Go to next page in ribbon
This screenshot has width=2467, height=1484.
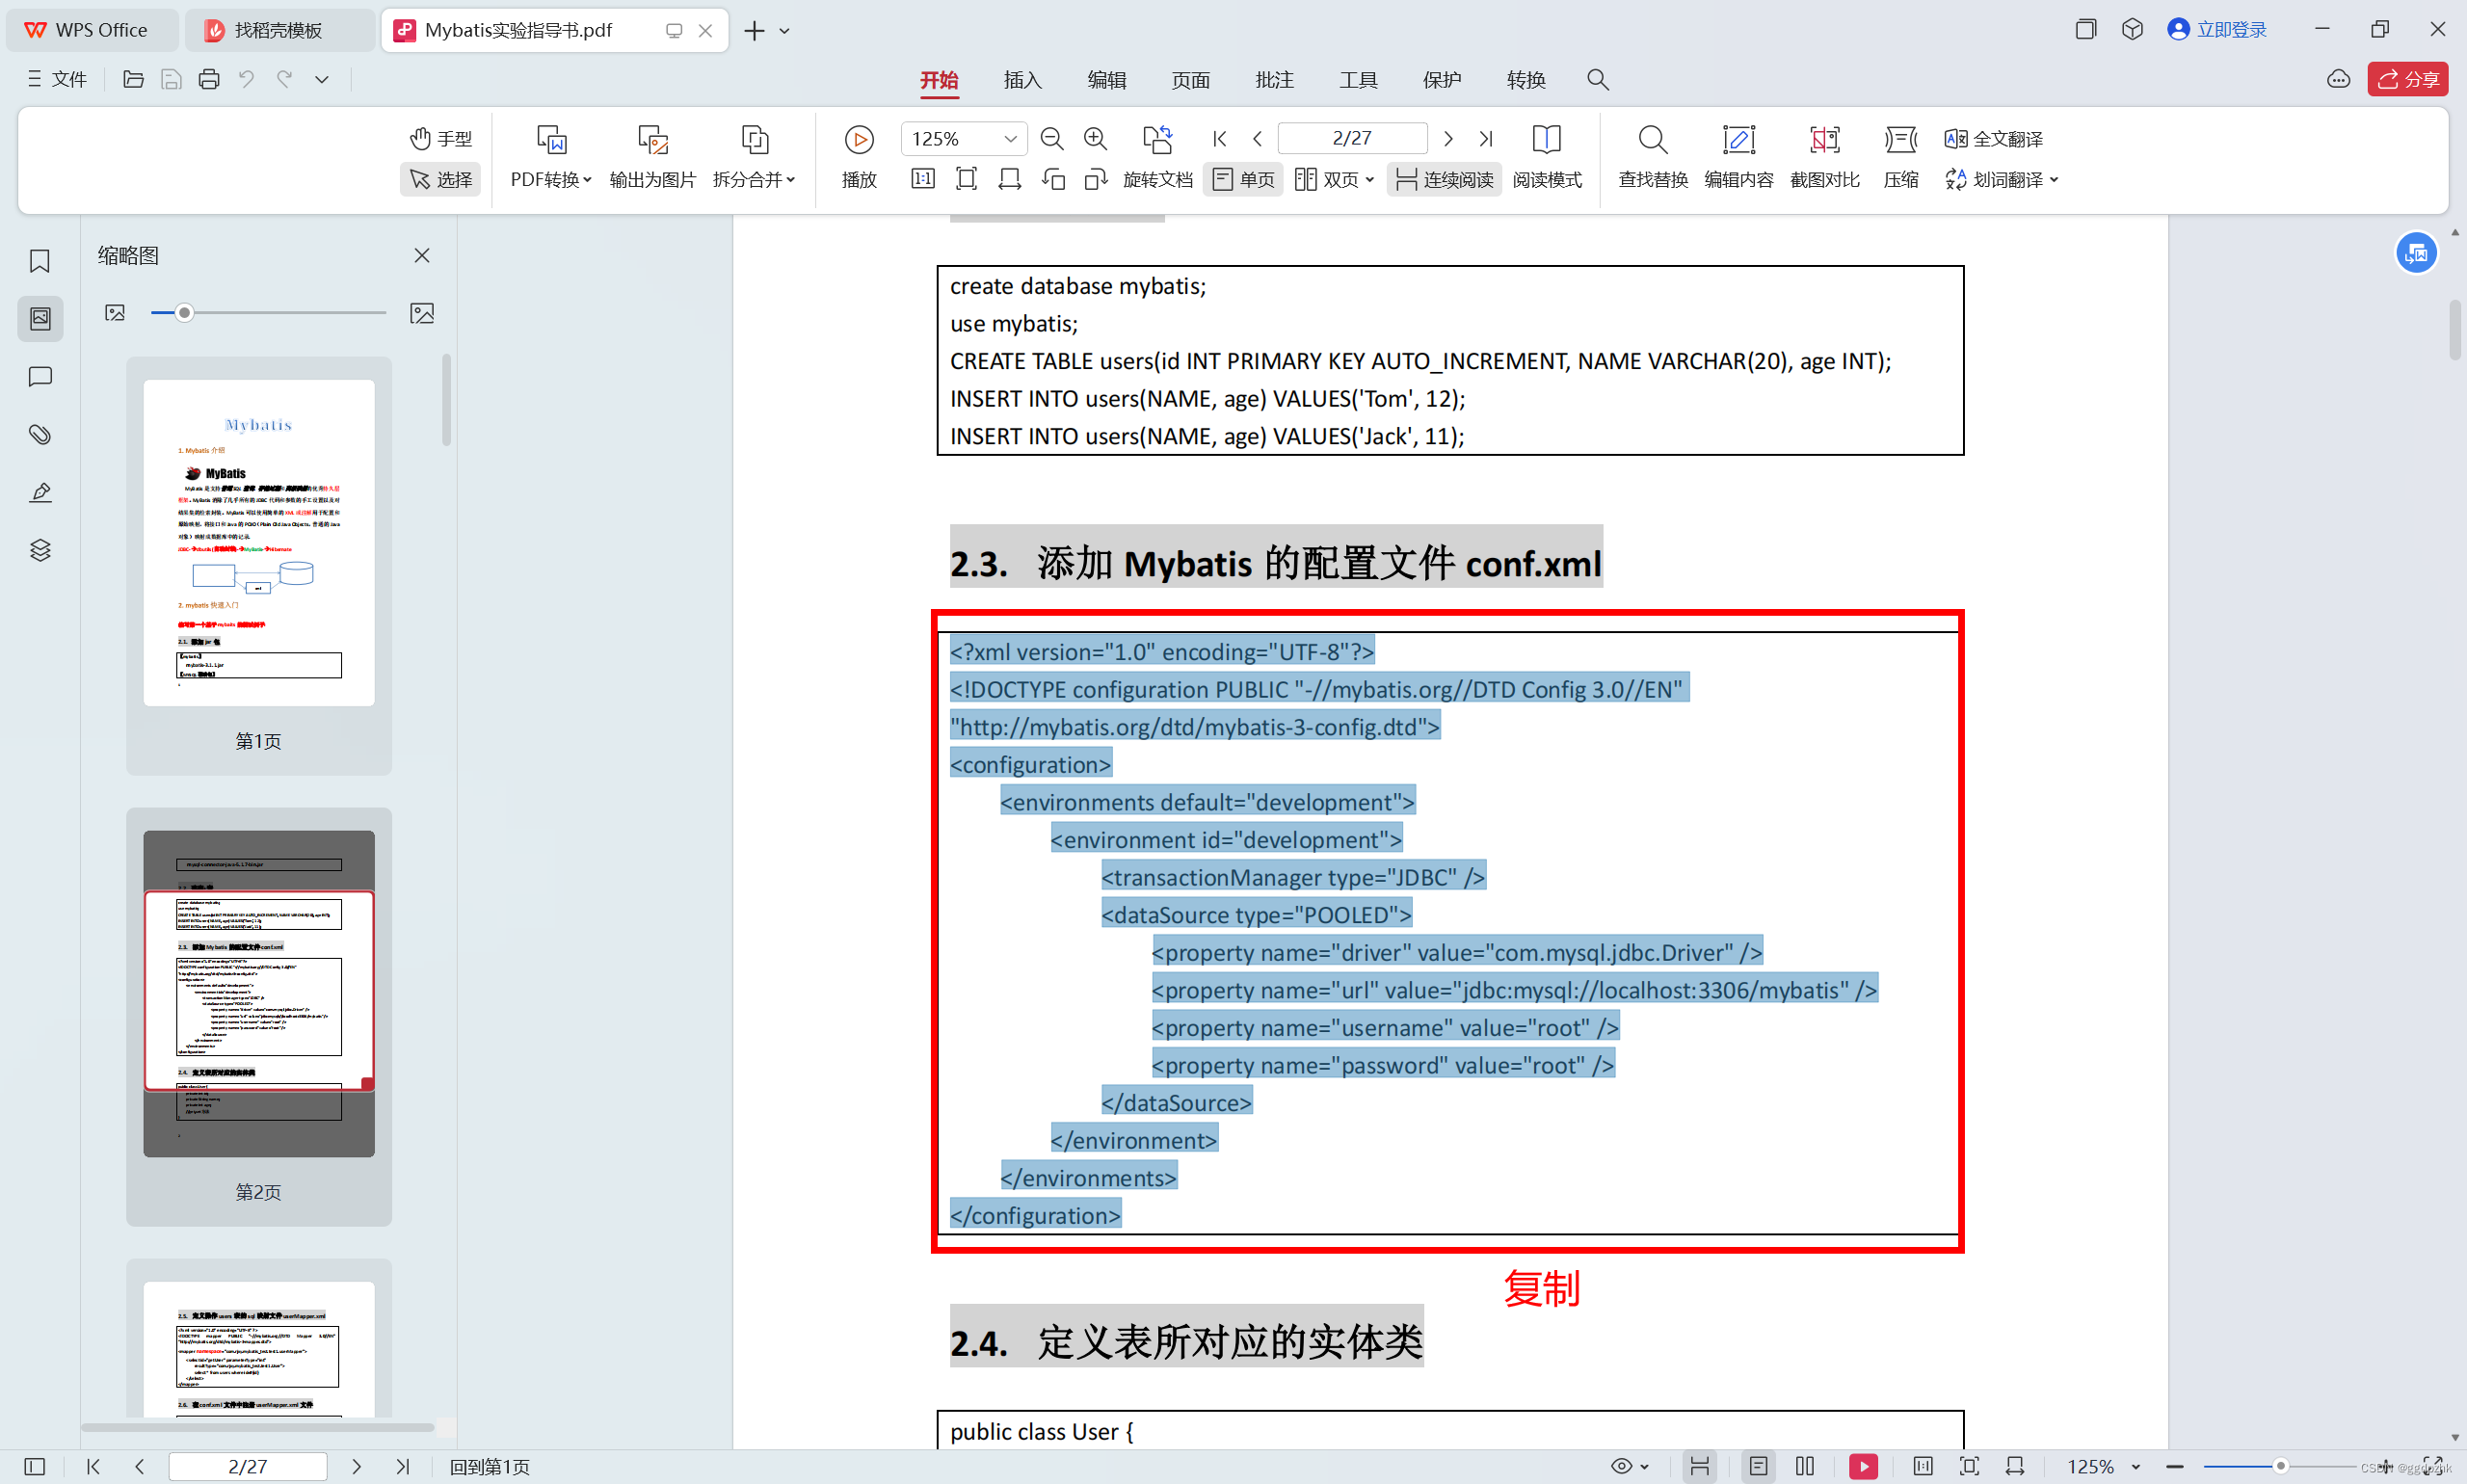click(x=1448, y=138)
